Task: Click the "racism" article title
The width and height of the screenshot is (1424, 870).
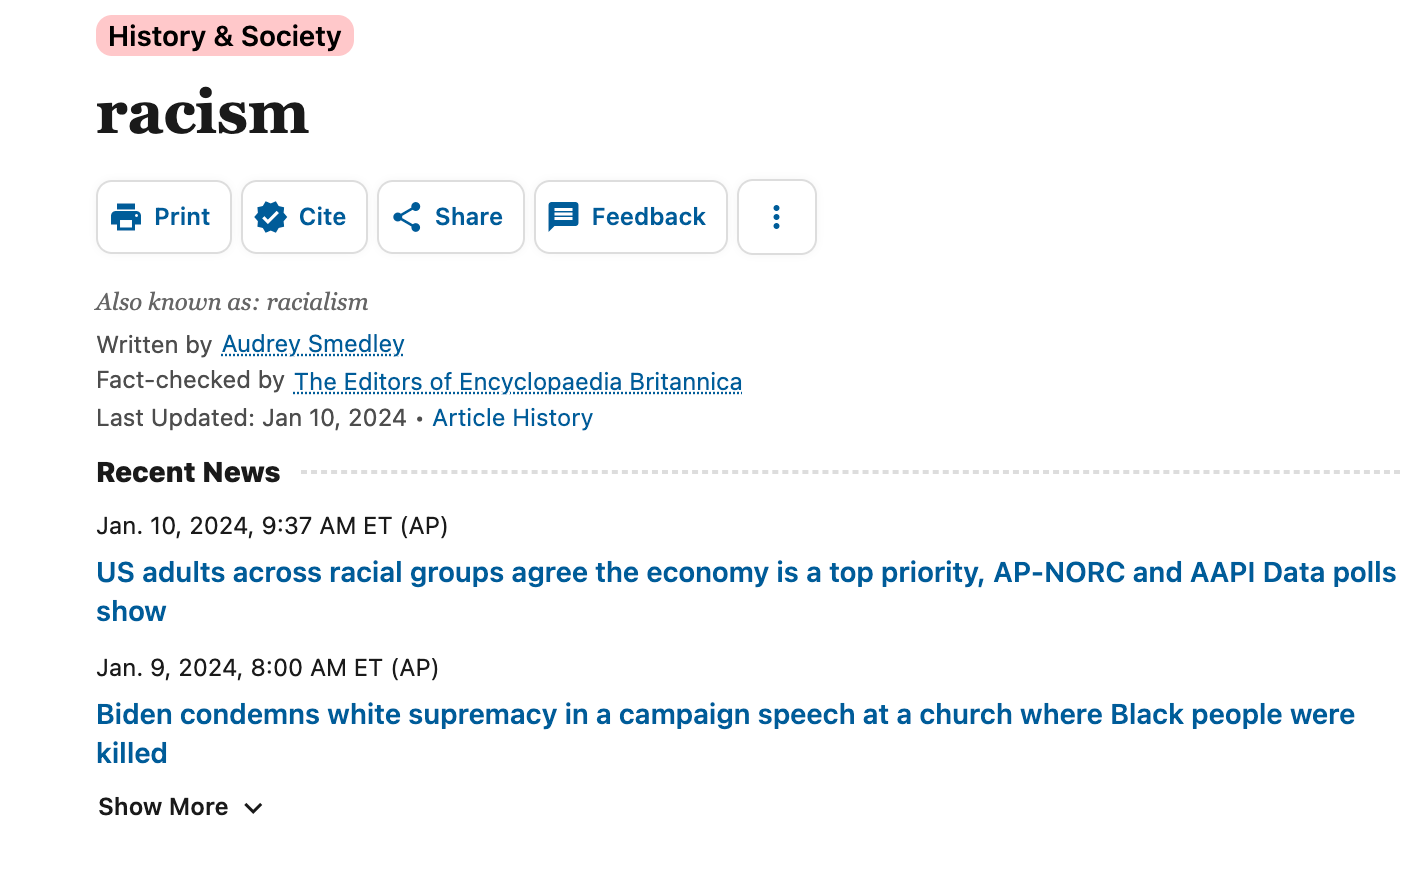Action: 203,113
